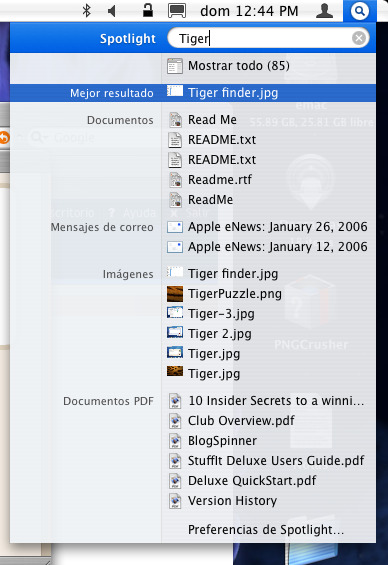
Task: Click thumbnail of best result Tiger finder.jpg
Action: tap(175, 91)
